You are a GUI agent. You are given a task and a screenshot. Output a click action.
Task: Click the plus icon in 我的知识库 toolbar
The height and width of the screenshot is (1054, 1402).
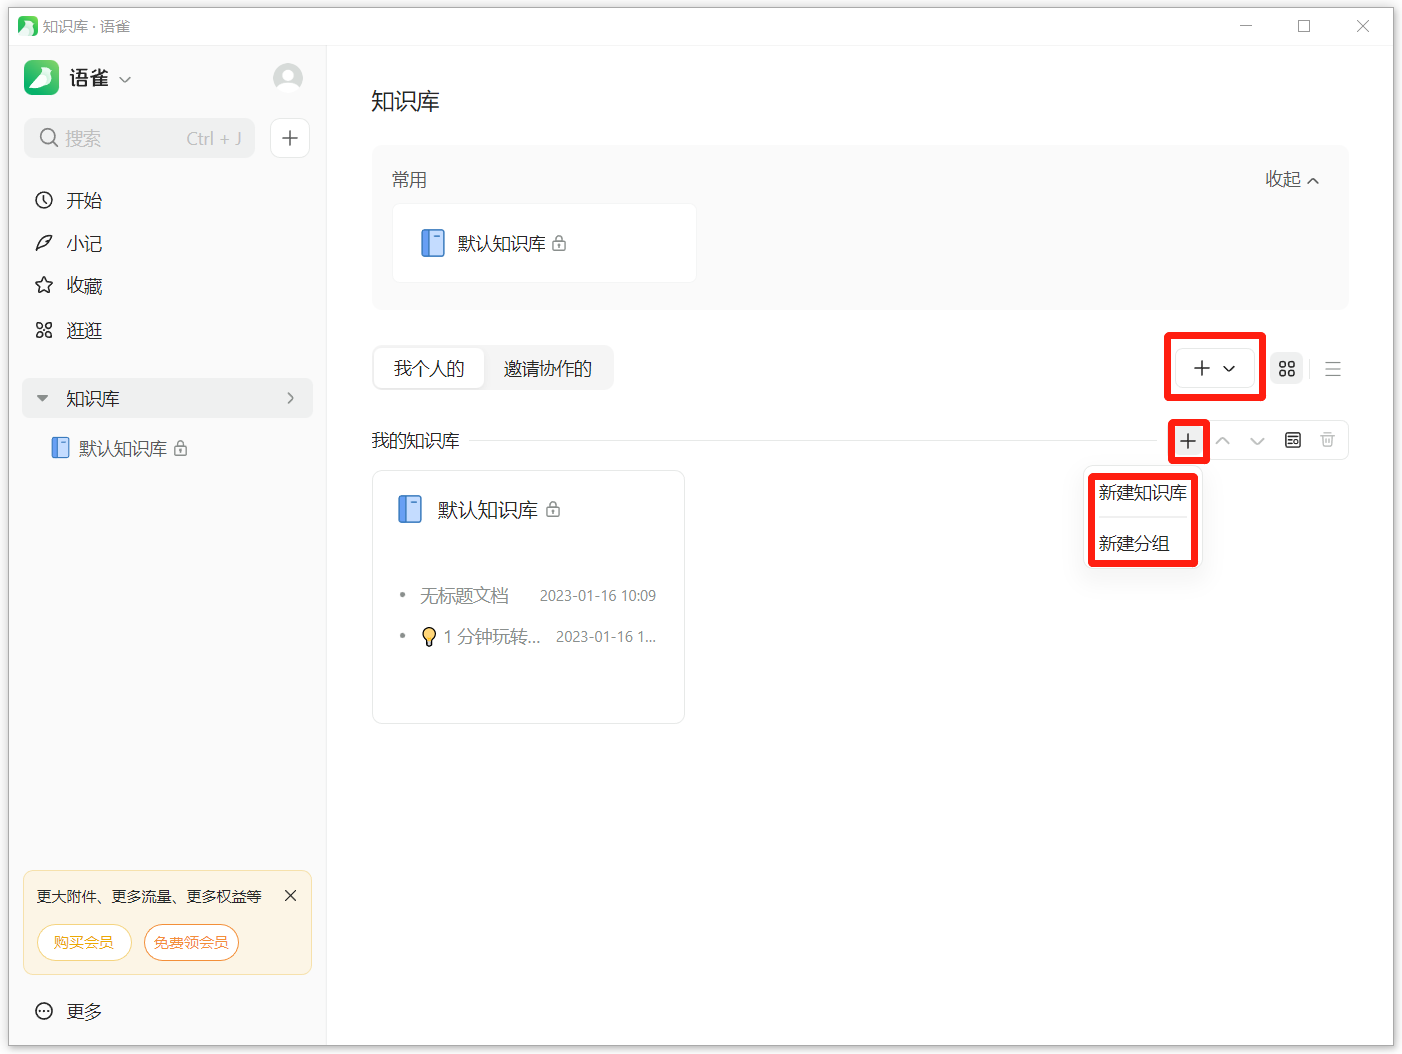coord(1188,440)
